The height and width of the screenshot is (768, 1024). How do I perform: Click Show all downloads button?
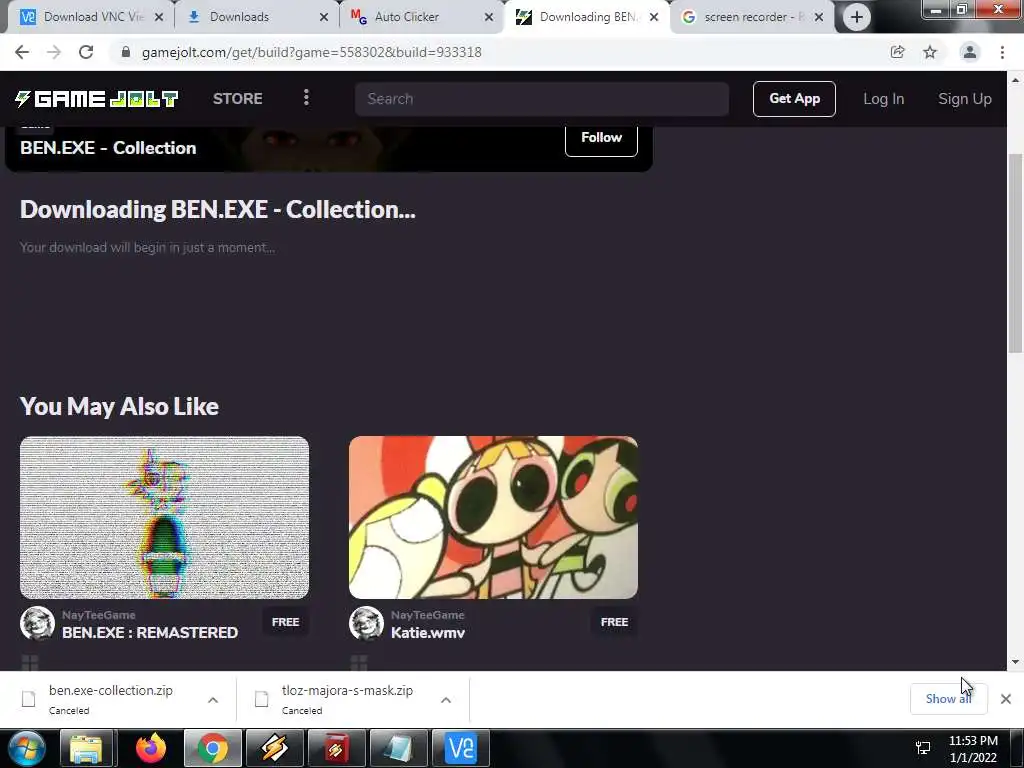(x=948, y=699)
